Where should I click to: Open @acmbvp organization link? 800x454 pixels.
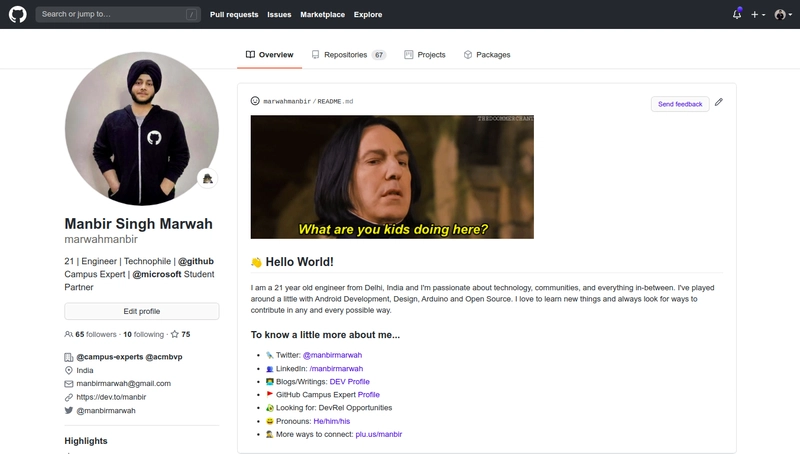pos(164,357)
